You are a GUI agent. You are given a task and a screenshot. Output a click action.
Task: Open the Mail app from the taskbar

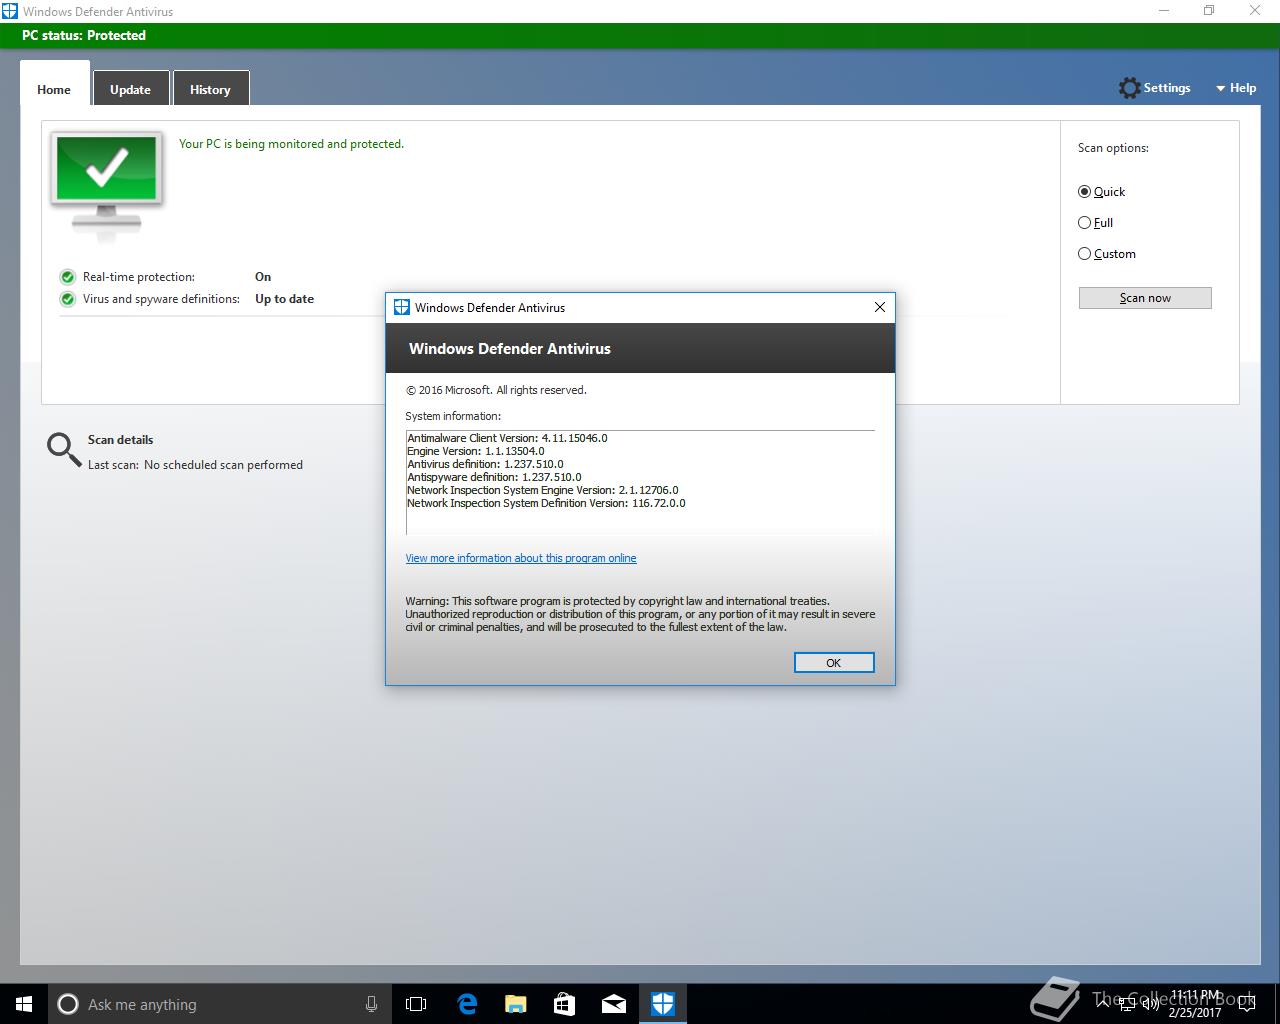click(x=613, y=1004)
